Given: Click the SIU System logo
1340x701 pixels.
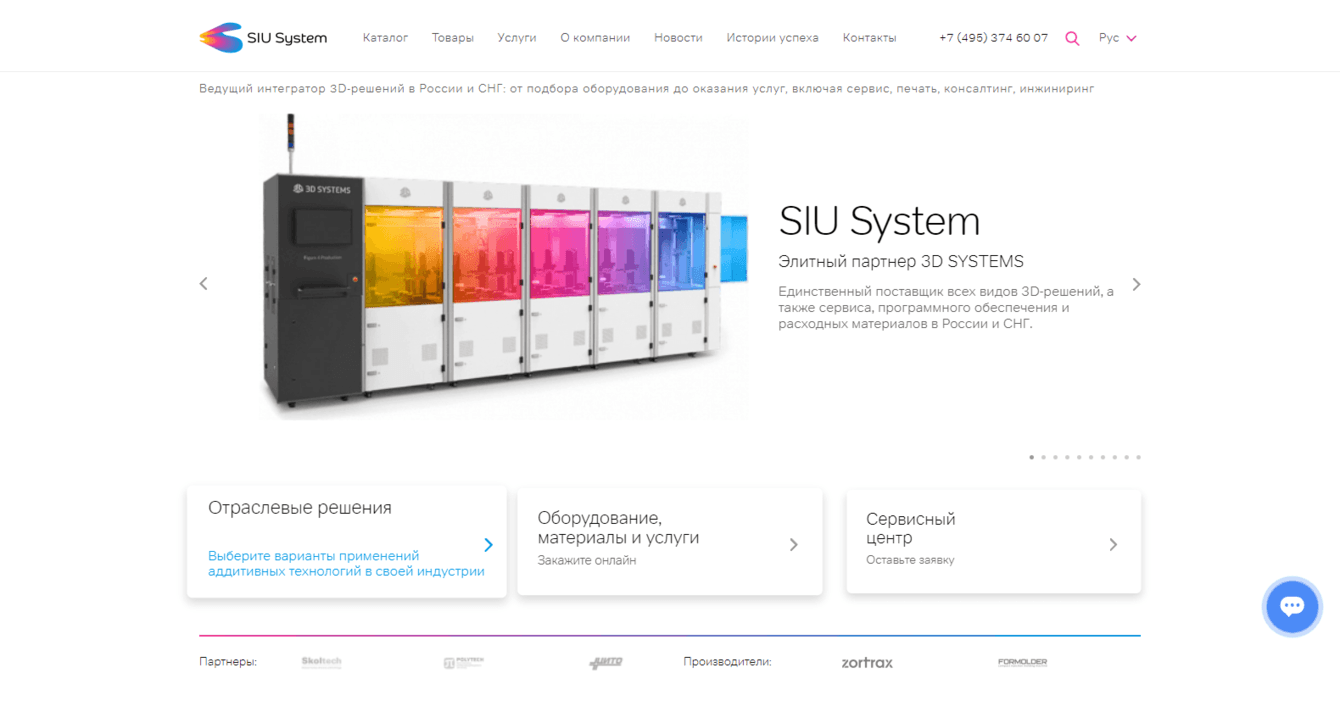Looking at the screenshot, I should point(262,37).
